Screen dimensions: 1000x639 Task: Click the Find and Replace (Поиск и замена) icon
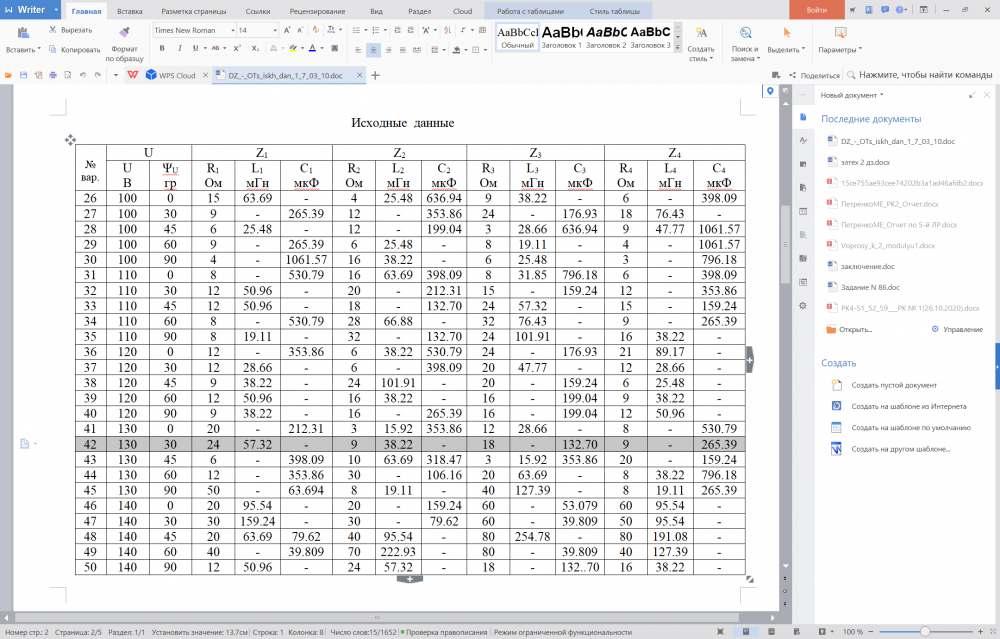point(744,34)
